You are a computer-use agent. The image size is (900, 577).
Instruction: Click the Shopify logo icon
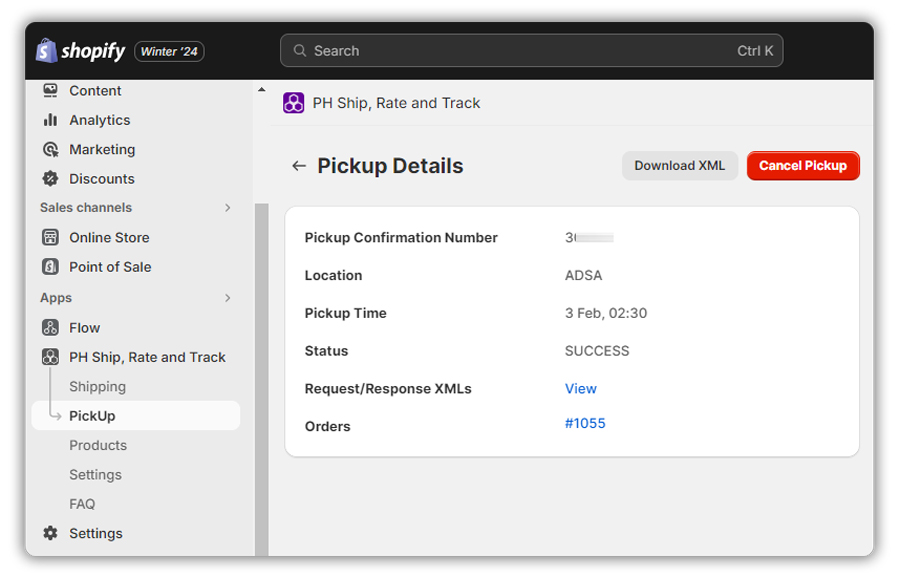coord(46,51)
